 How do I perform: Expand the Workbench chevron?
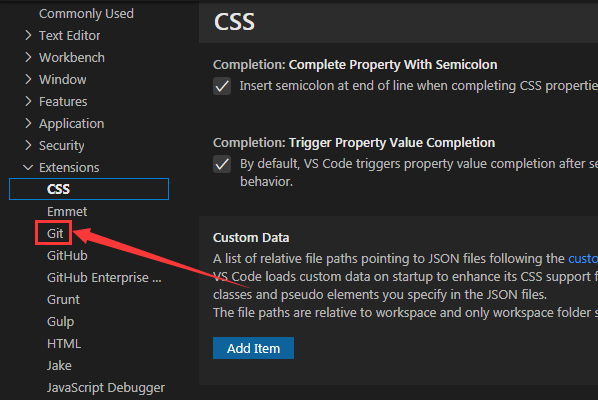[28, 58]
